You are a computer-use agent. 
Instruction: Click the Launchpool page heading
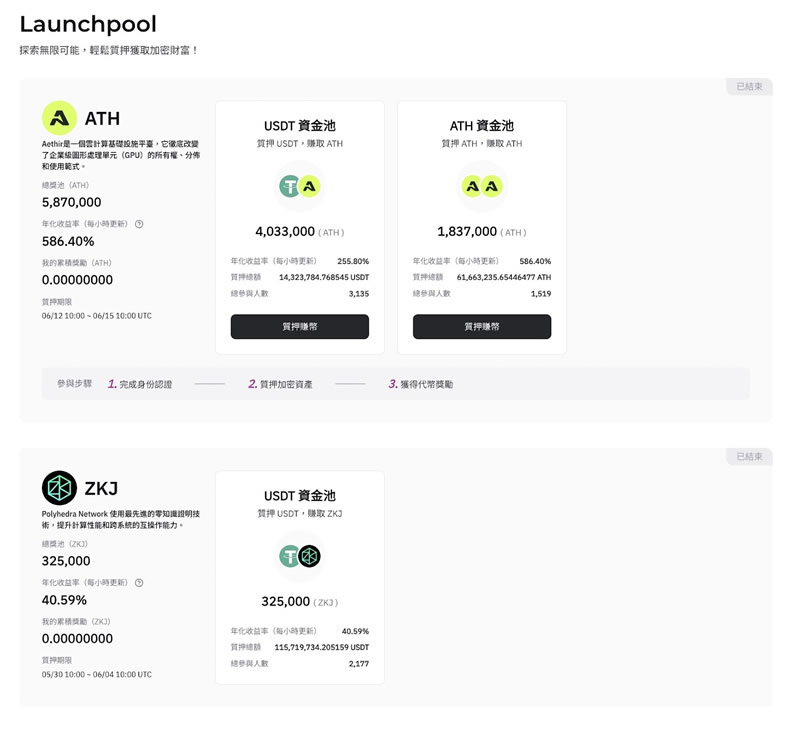coord(88,24)
